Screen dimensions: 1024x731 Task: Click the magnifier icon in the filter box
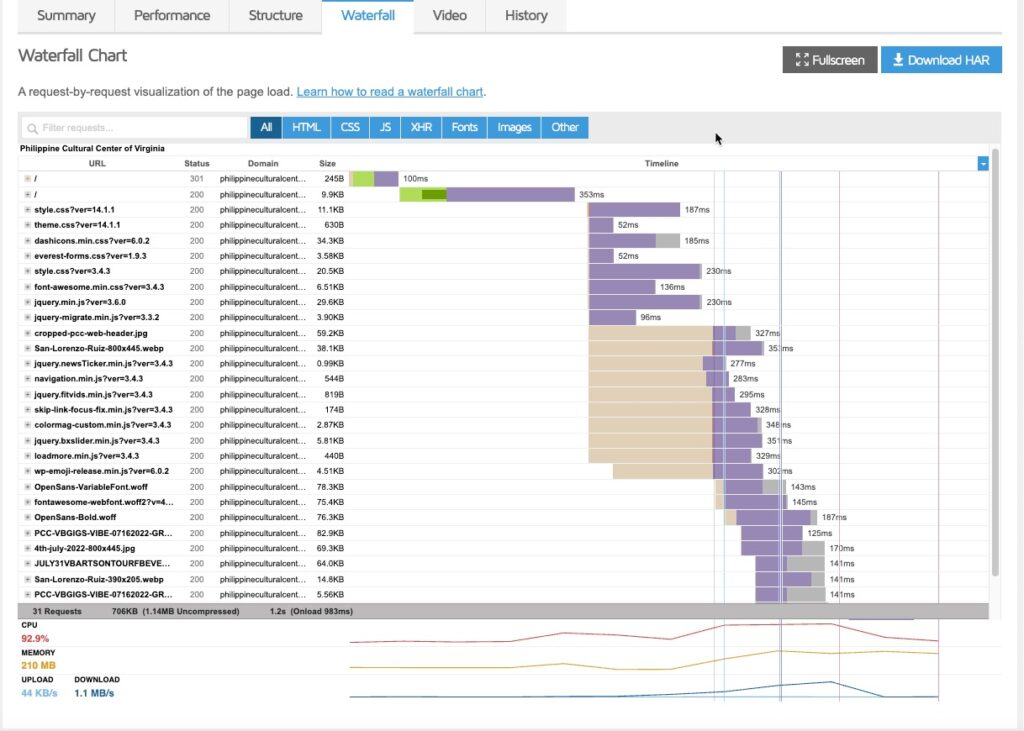(x=32, y=128)
